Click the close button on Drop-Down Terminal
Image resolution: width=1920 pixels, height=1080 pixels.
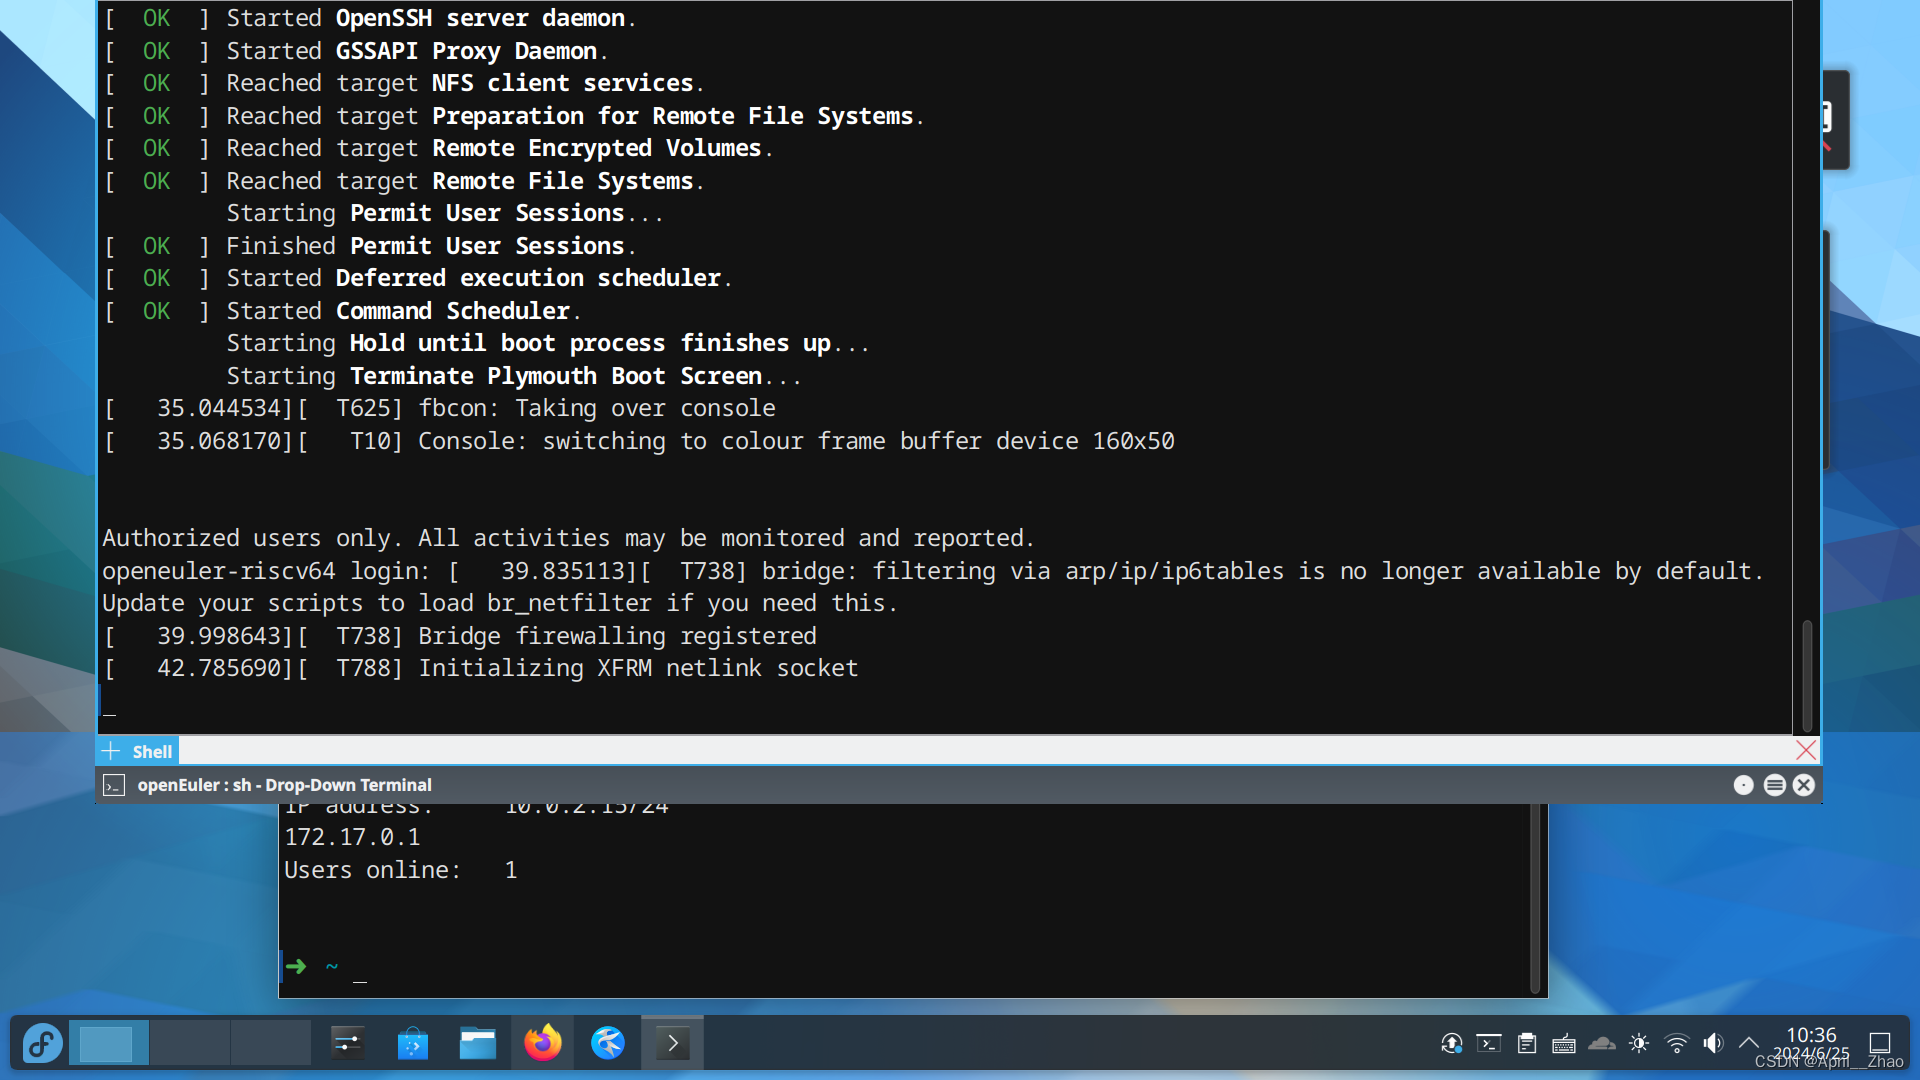coord(1804,785)
